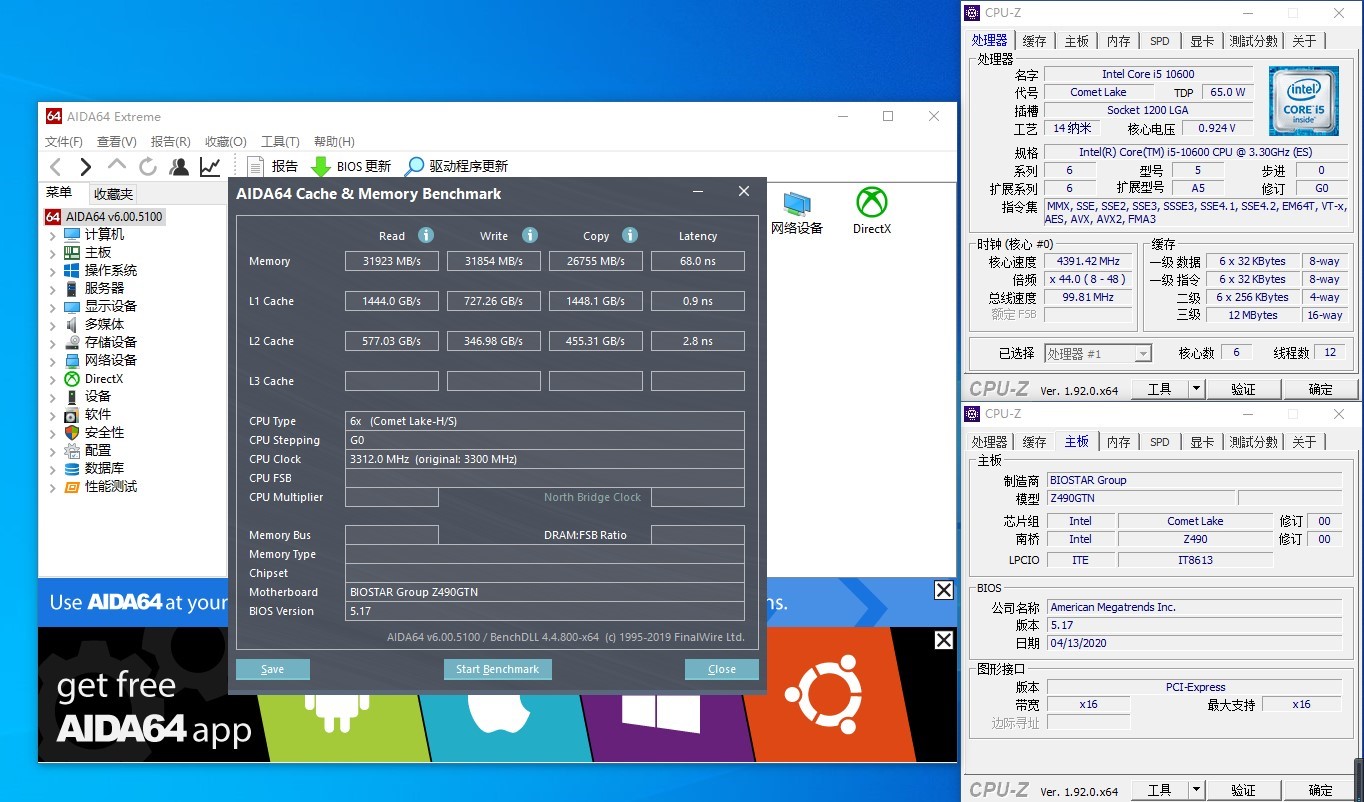Open the 网络设备 icon in the main pane
The width and height of the screenshot is (1364, 802).
click(x=797, y=213)
